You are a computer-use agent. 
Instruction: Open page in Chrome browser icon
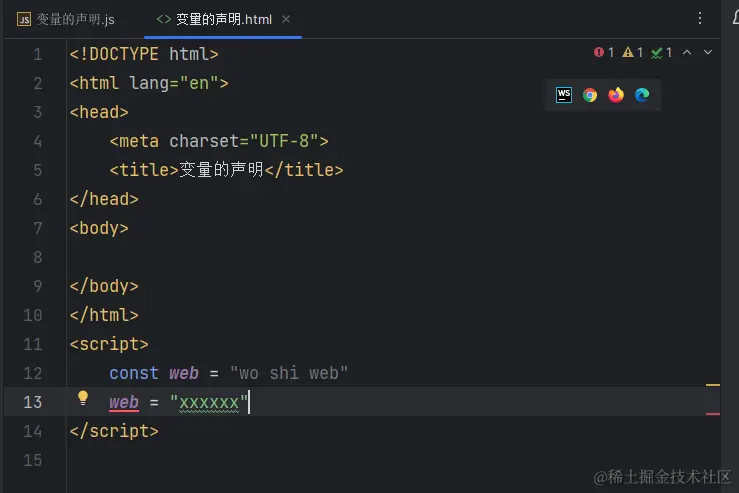coord(590,95)
